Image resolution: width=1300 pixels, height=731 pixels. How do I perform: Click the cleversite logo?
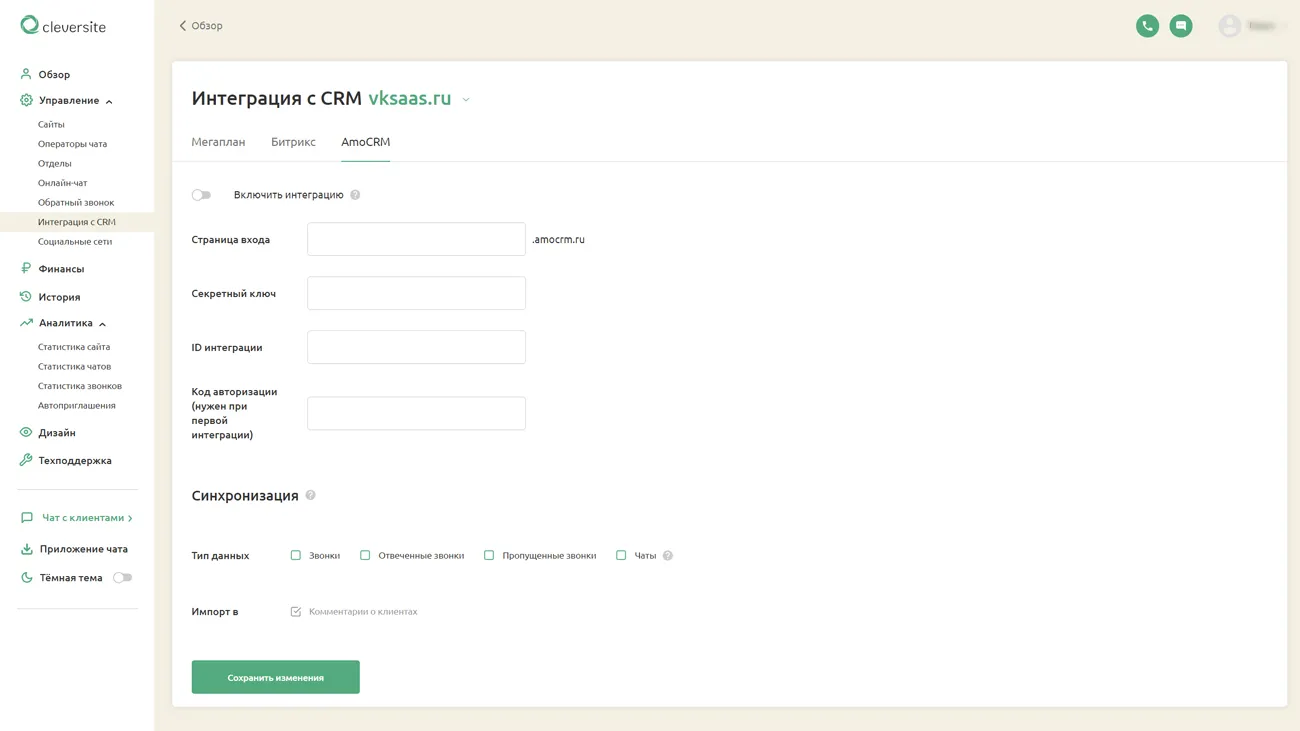tap(63, 26)
